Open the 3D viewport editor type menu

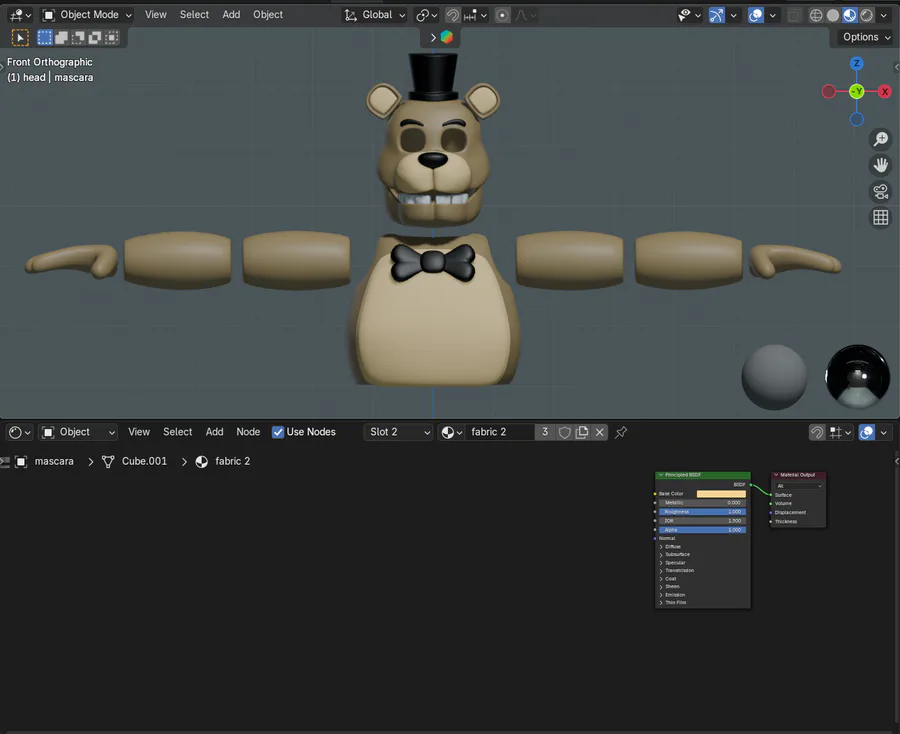tap(20, 15)
